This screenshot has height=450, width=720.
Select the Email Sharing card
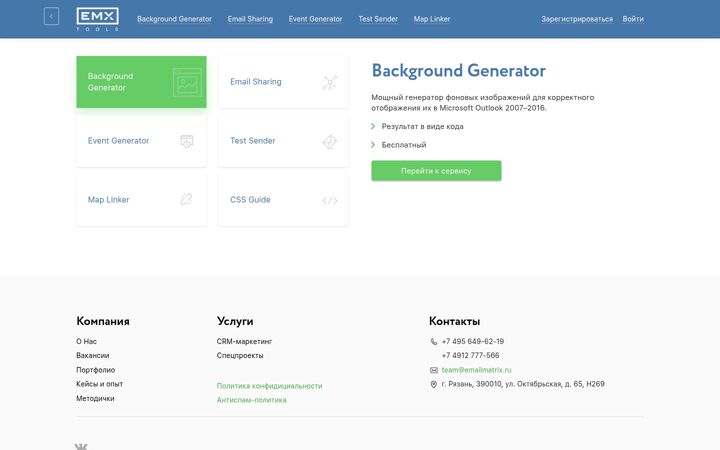pos(283,82)
